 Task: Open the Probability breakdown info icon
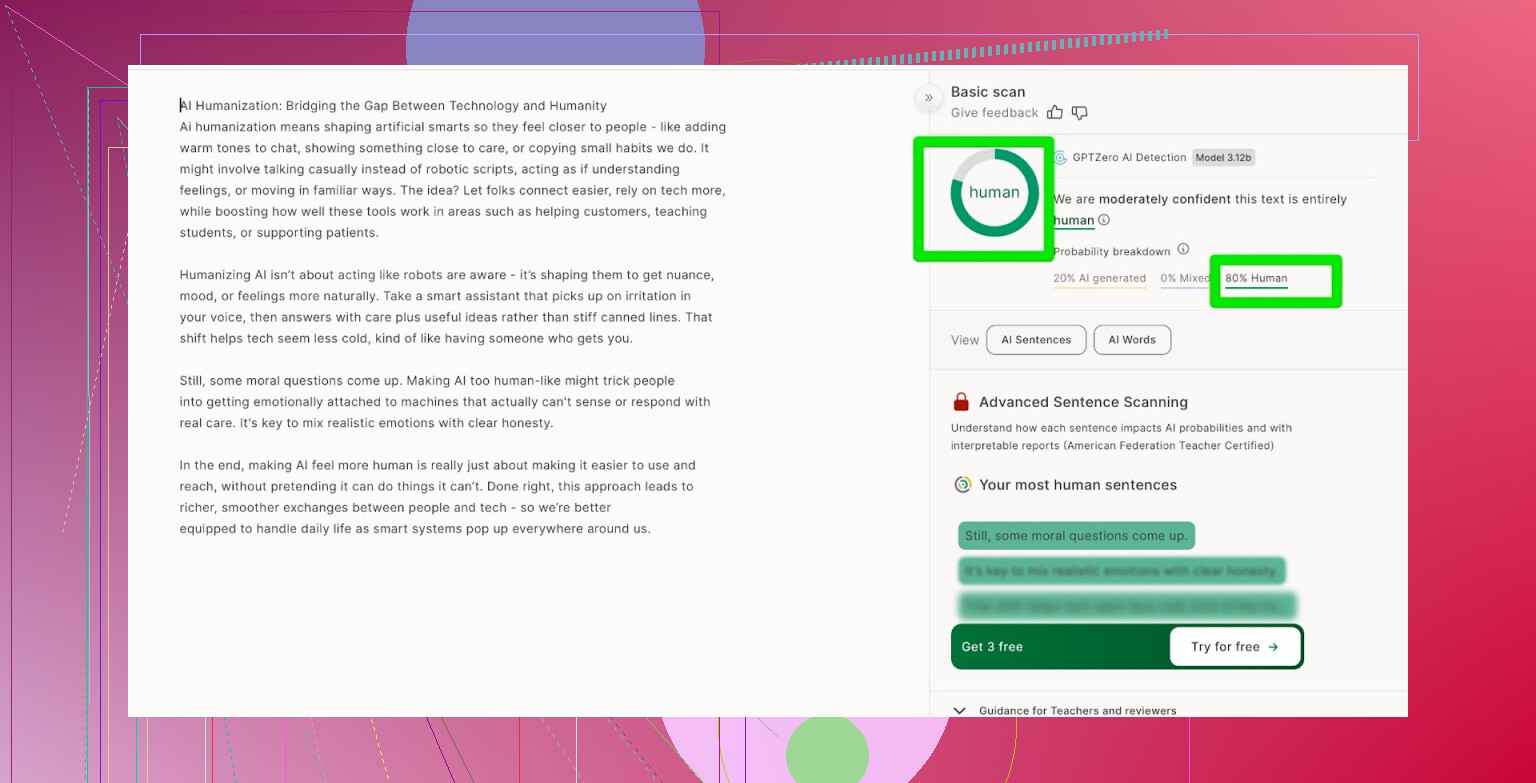pyautogui.click(x=1183, y=249)
